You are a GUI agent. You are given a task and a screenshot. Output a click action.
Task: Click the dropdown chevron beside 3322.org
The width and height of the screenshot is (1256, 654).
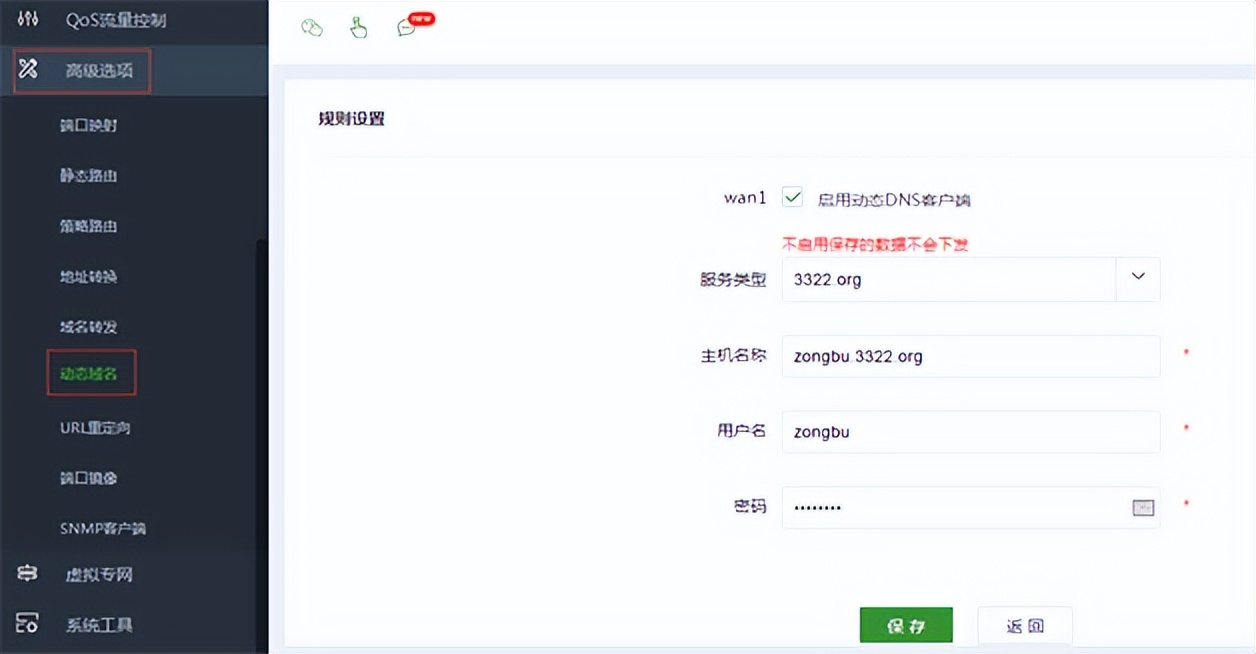pos(1137,279)
